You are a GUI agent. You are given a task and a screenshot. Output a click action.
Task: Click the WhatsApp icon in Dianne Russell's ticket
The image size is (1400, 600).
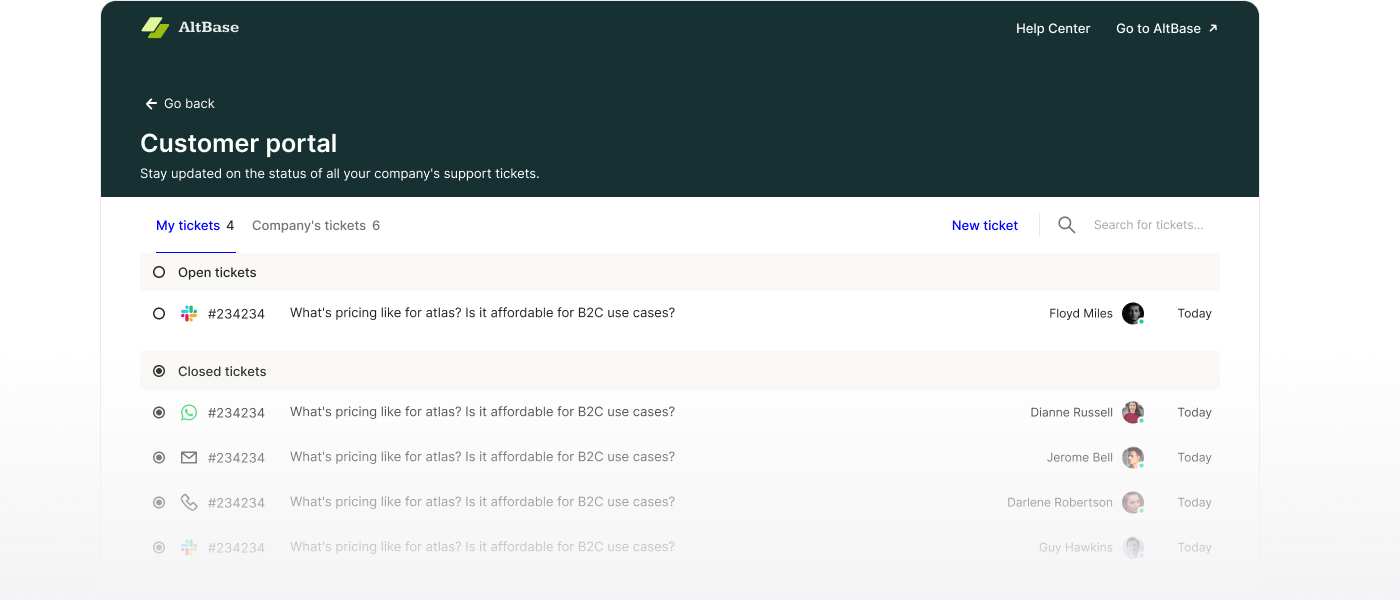tap(189, 412)
